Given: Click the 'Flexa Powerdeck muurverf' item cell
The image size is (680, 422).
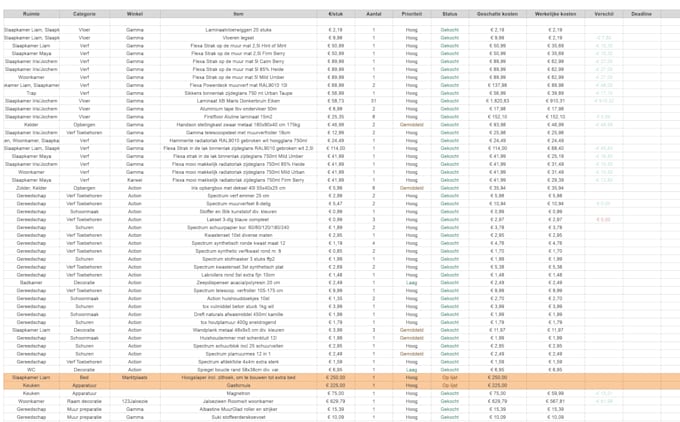Looking at the screenshot, I should 238,85.
